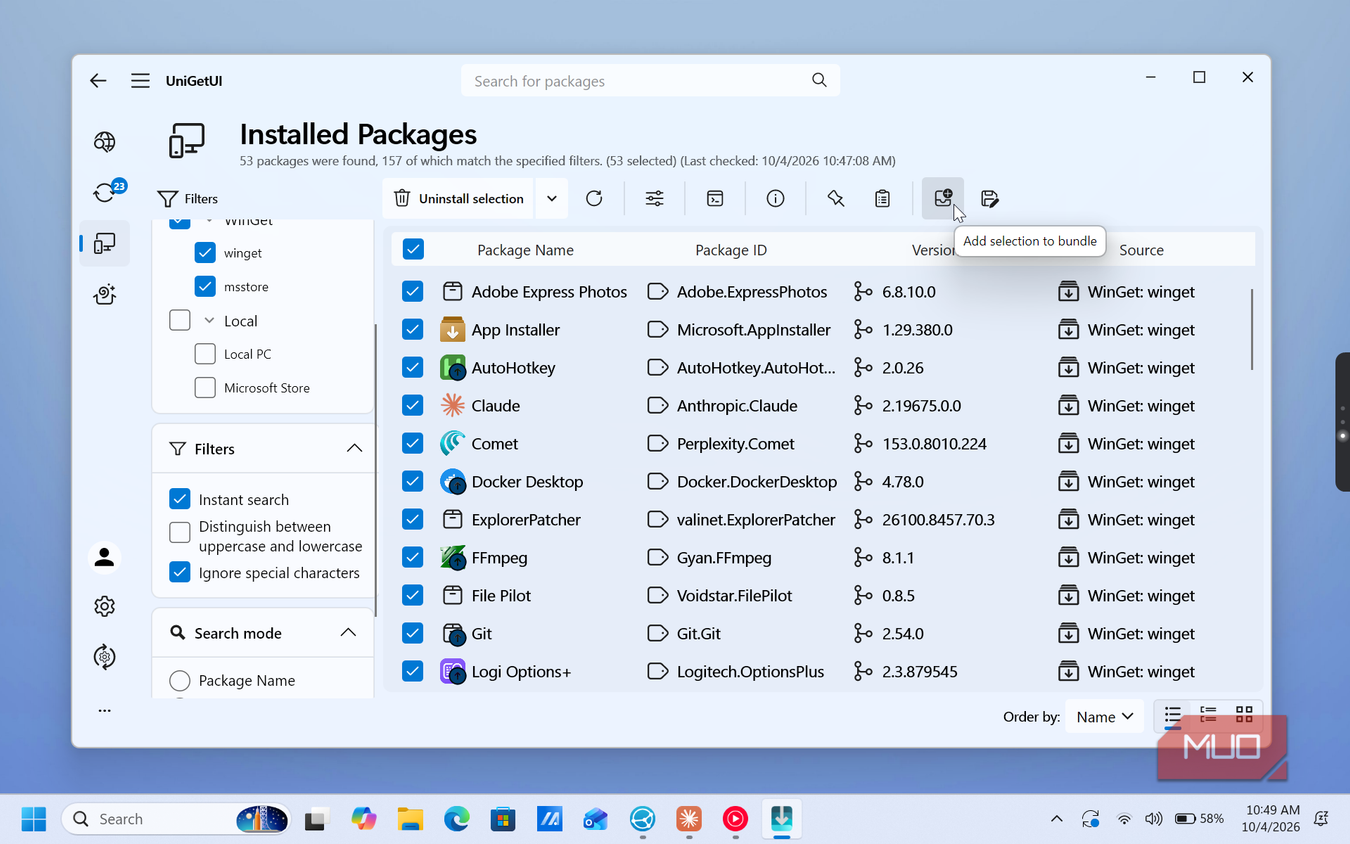Click the package list vertical scrollbar
The width and height of the screenshot is (1350, 844).
(x=1251, y=330)
